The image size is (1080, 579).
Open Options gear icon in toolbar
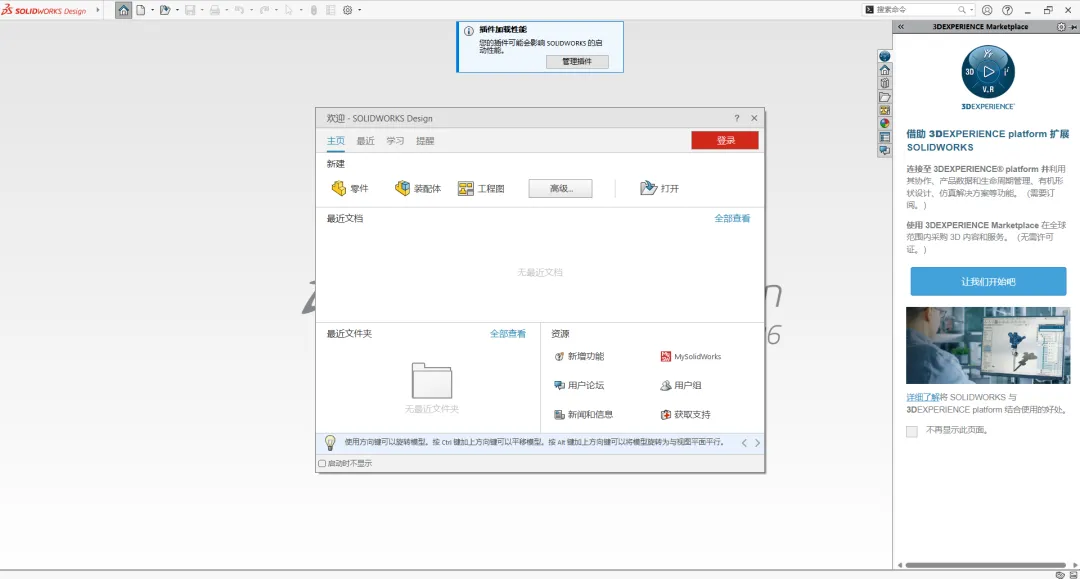348,10
